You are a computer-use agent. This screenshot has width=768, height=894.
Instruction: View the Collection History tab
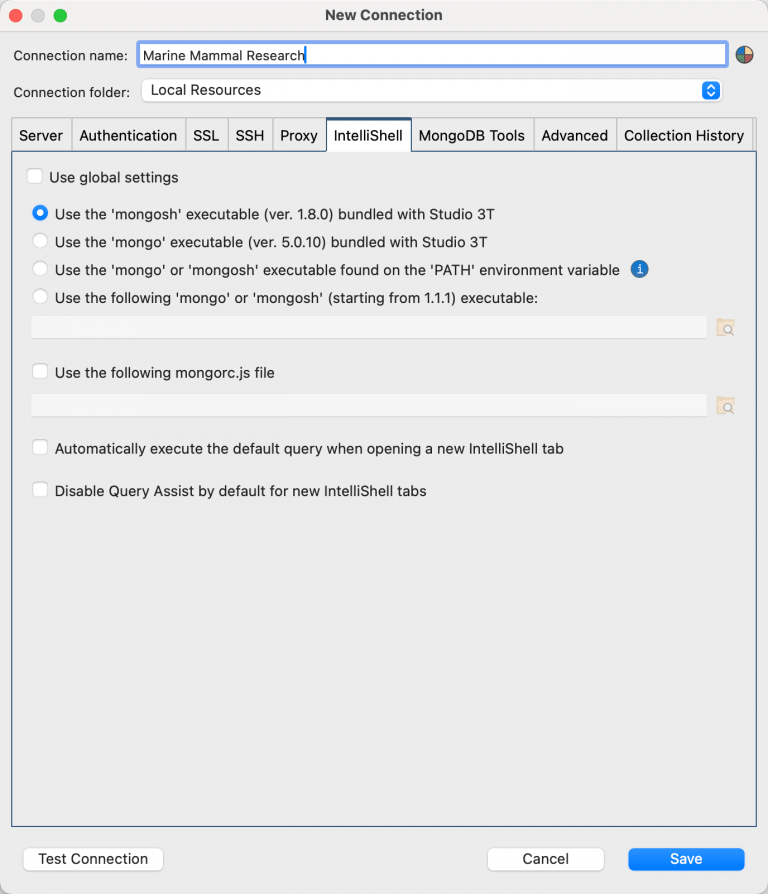pos(684,135)
